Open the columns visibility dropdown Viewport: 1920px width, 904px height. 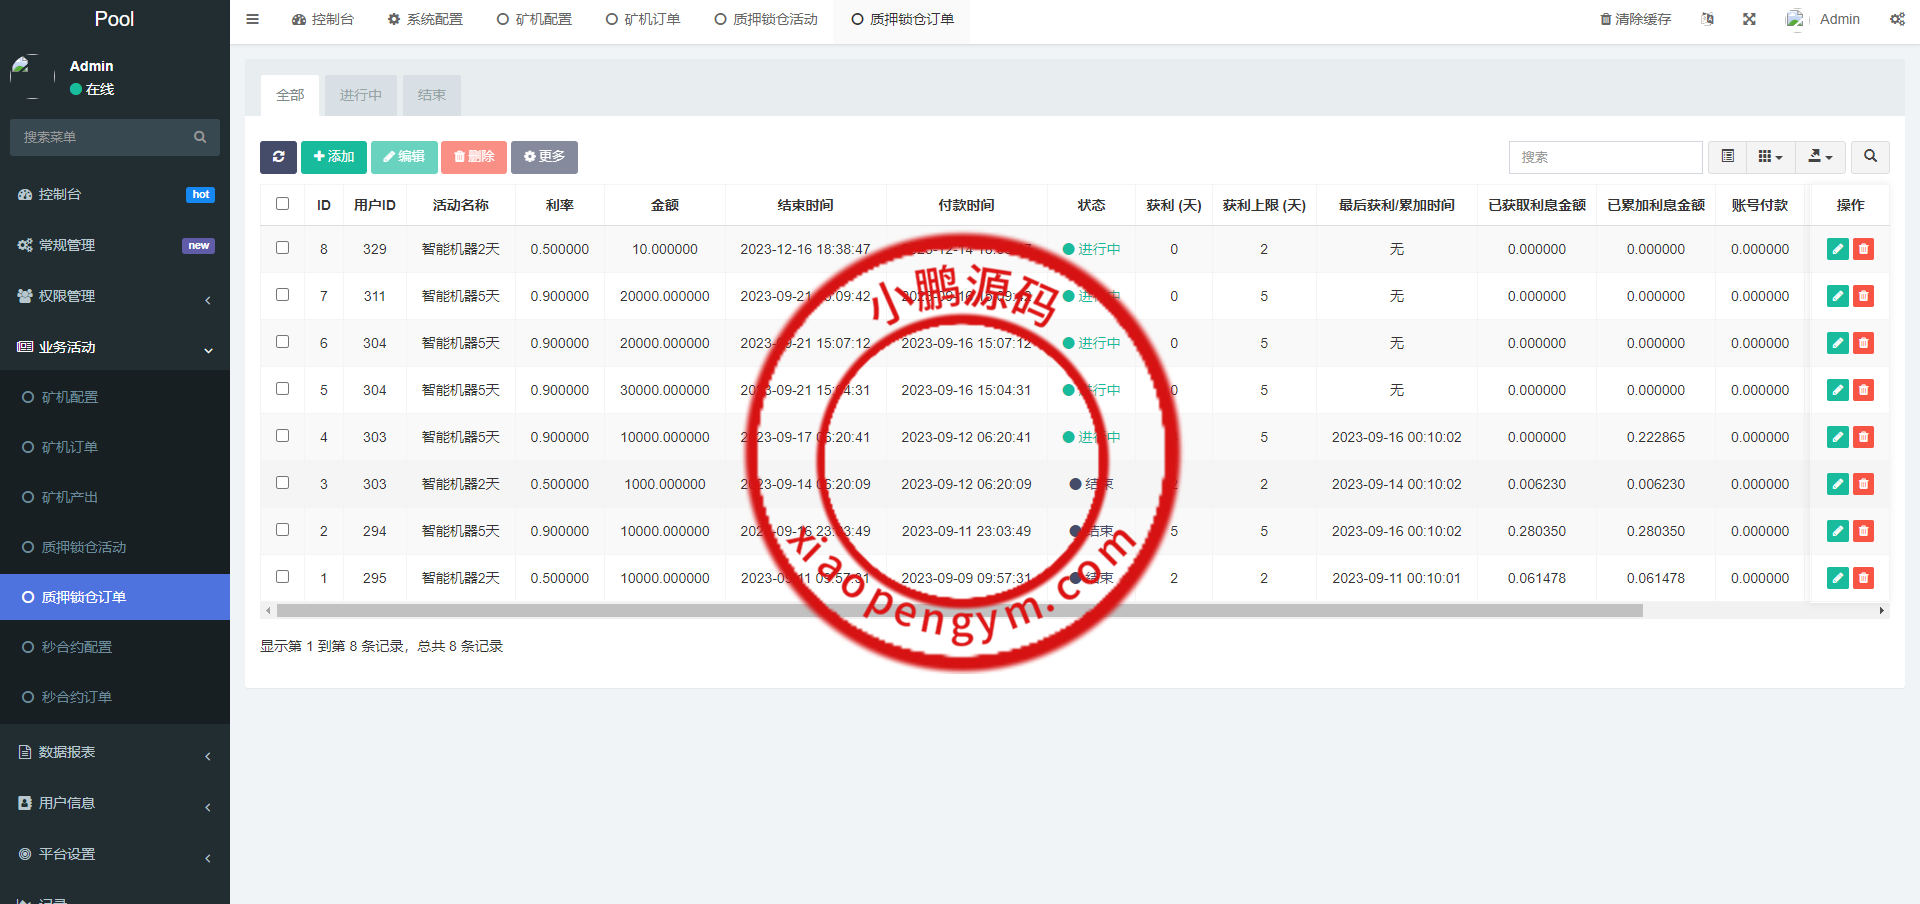coord(1770,157)
